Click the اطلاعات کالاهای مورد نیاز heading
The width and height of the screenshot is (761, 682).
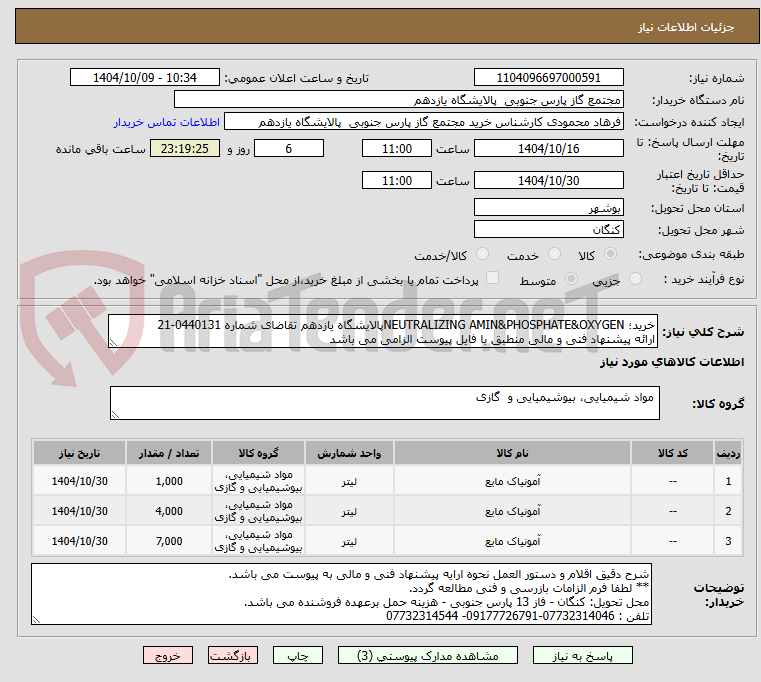click(x=672, y=362)
